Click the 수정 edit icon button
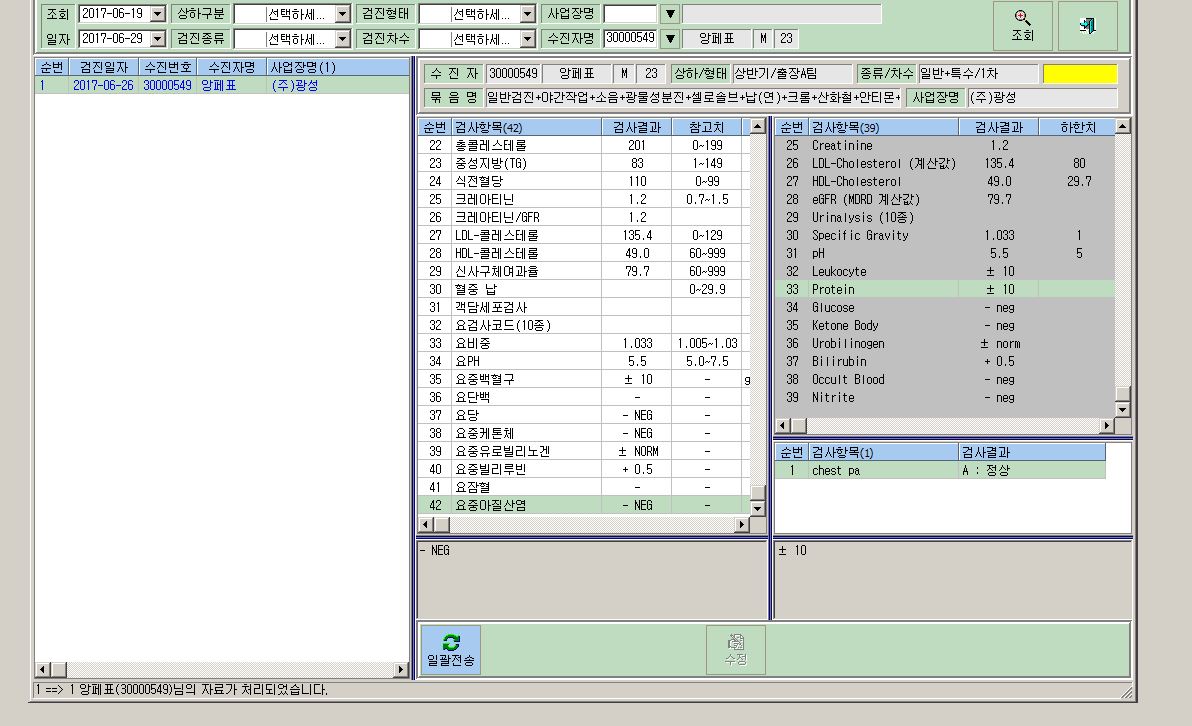The height and width of the screenshot is (726, 1192). (735, 650)
